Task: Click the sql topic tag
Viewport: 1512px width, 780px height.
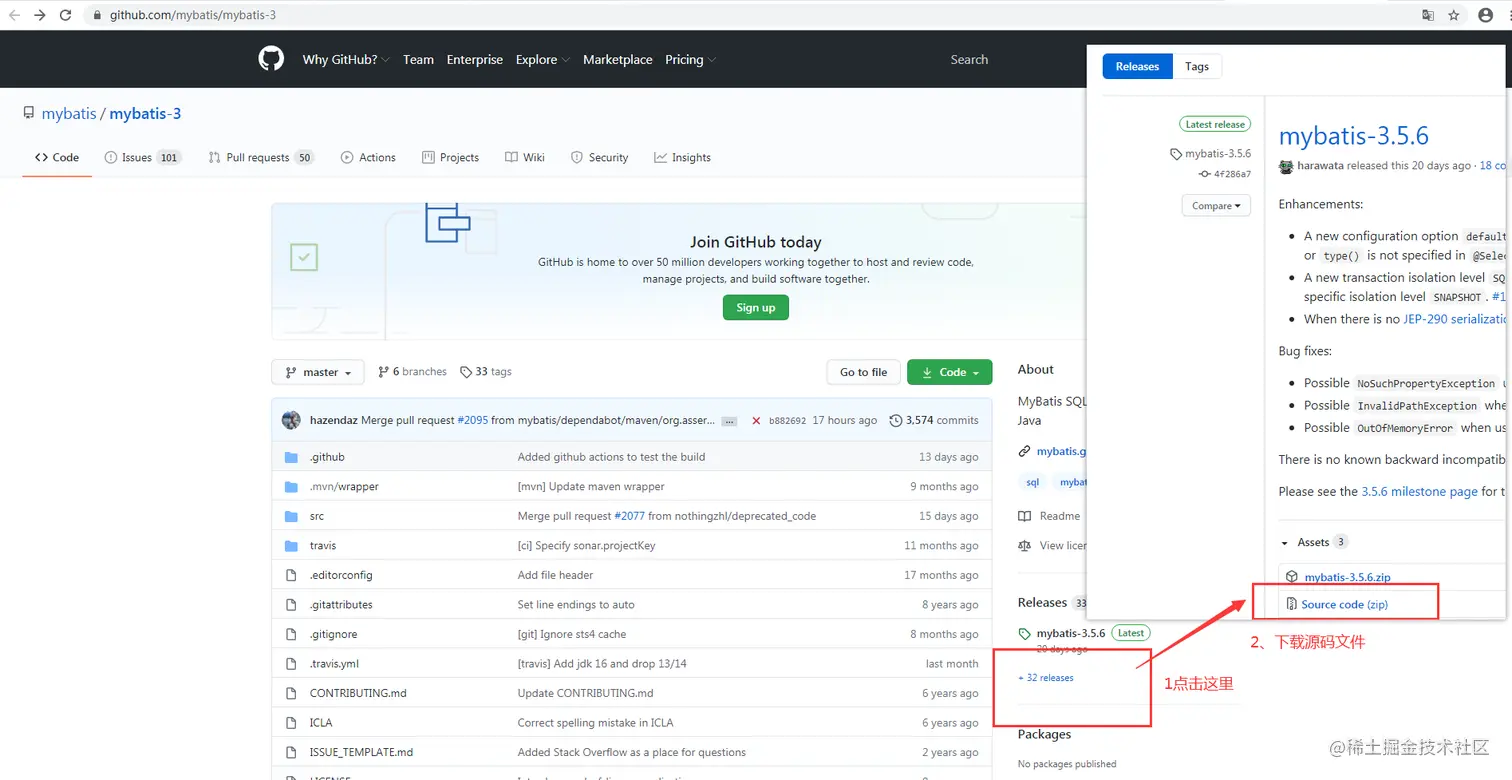Action: click(x=1033, y=482)
